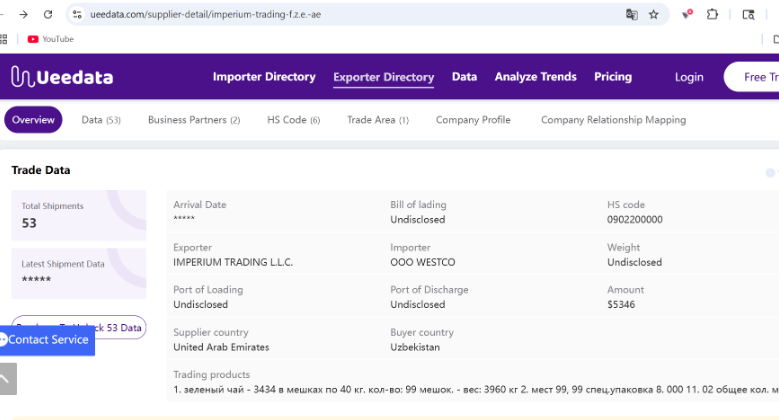Click the translate page icon
This screenshot has width=779, height=420.
[x=631, y=14]
